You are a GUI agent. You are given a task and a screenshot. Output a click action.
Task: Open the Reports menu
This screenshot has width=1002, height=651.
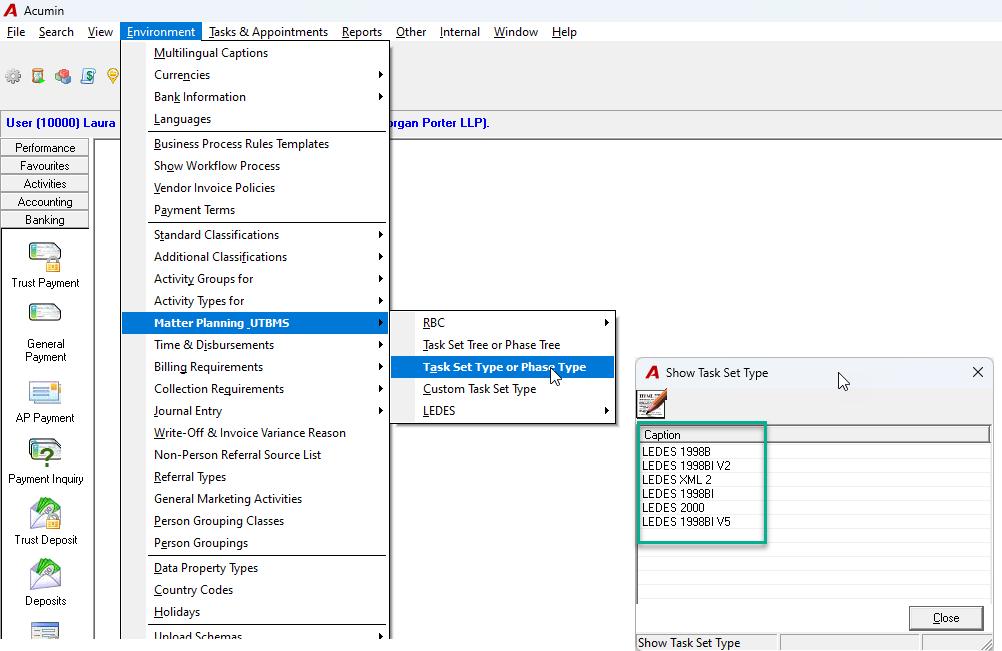tap(362, 32)
